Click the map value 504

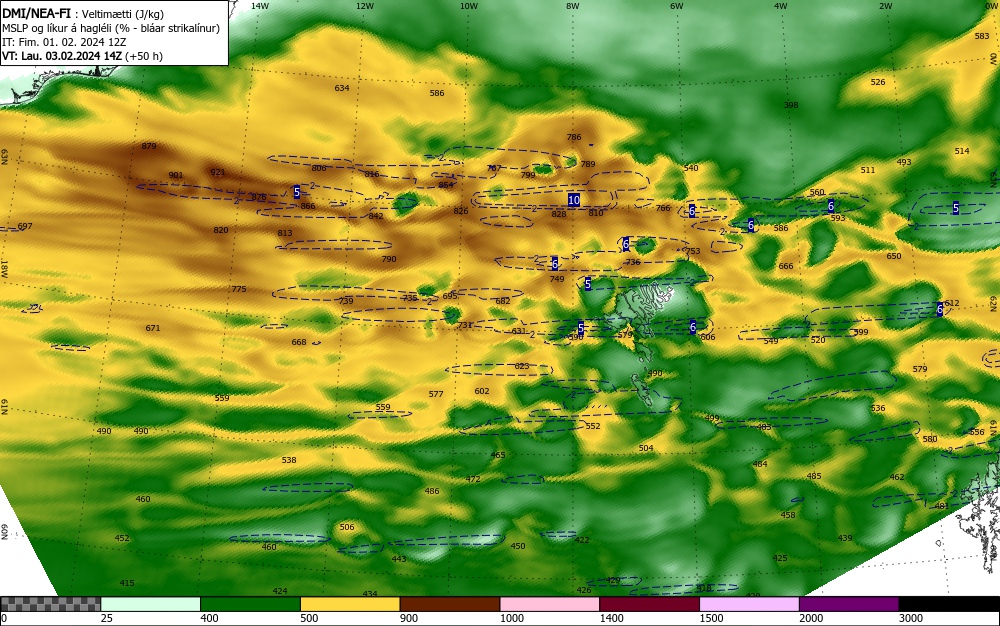(646, 448)
